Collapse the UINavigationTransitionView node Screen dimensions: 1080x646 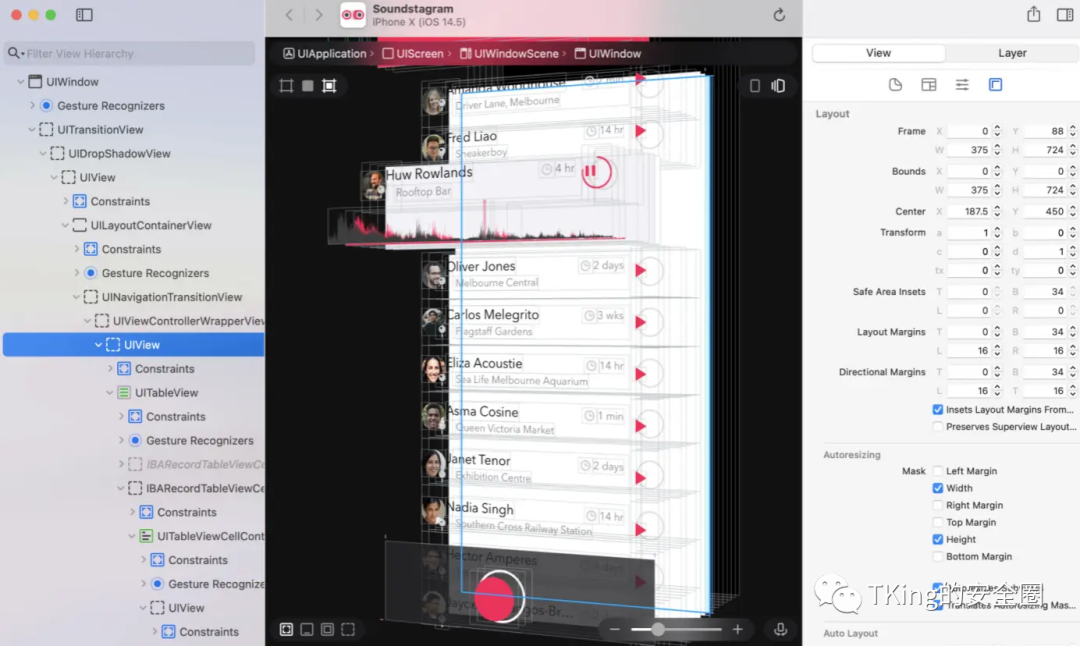pyautogui.click(x=76, y=298)
